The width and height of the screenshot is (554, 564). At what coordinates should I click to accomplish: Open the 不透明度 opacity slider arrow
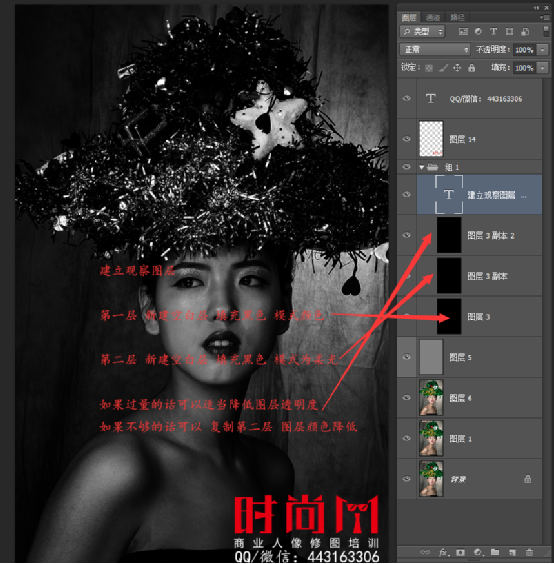click(x=542, y=50)
